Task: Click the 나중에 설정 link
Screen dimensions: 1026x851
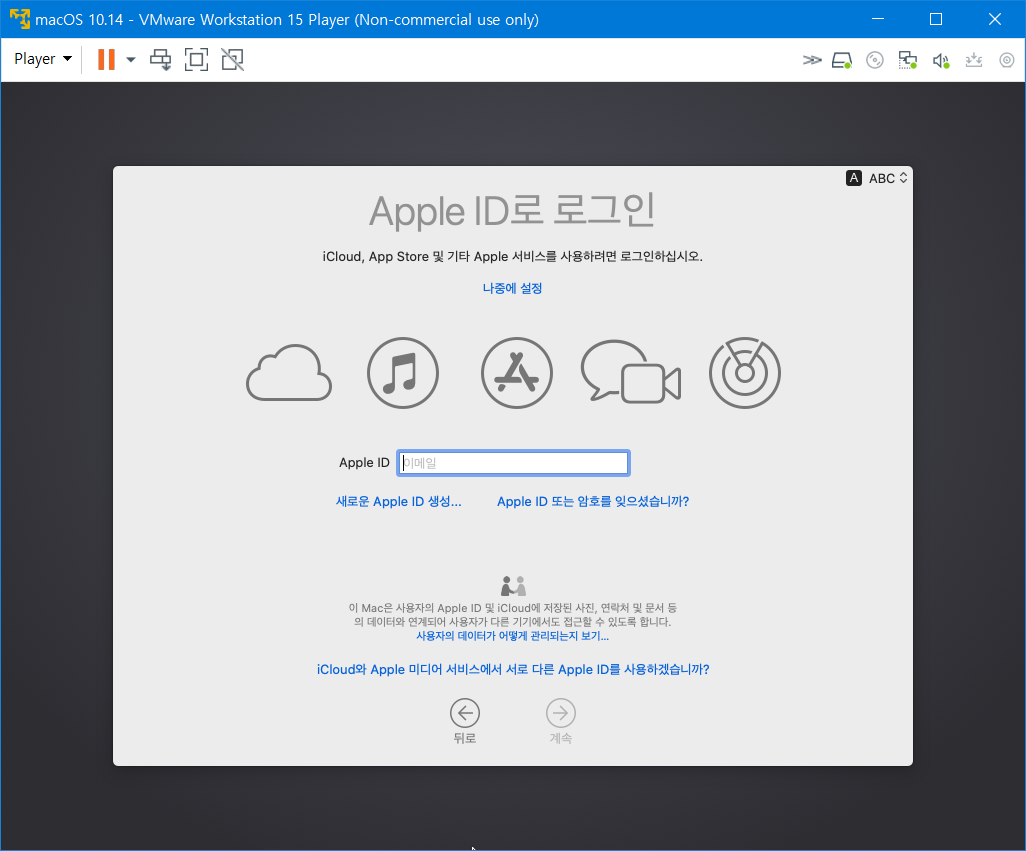Action: (x=512, y=288)
